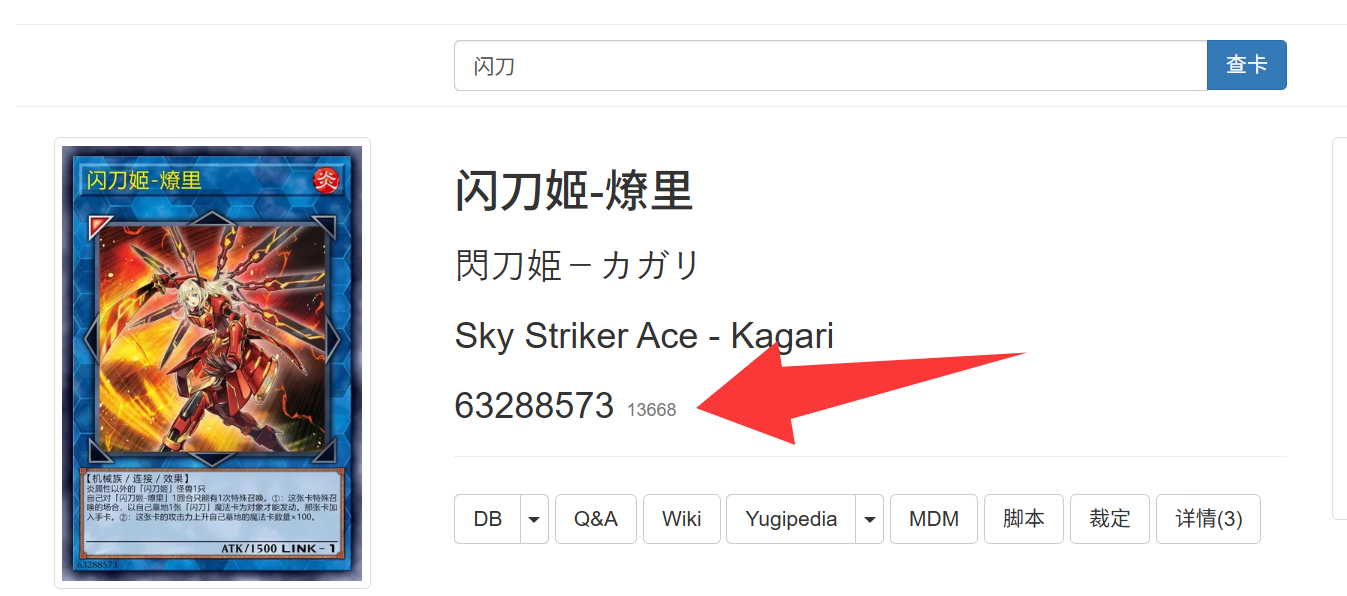This screenshot has width=1347, height=596.
Task: Open the Yugipedia link
Action: pos(791,519)
